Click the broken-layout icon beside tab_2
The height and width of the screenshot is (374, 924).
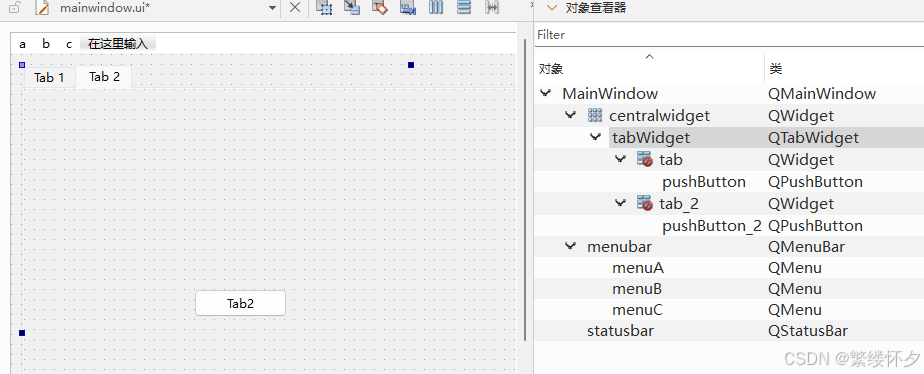pyautogui.click(x=645, y=203)
